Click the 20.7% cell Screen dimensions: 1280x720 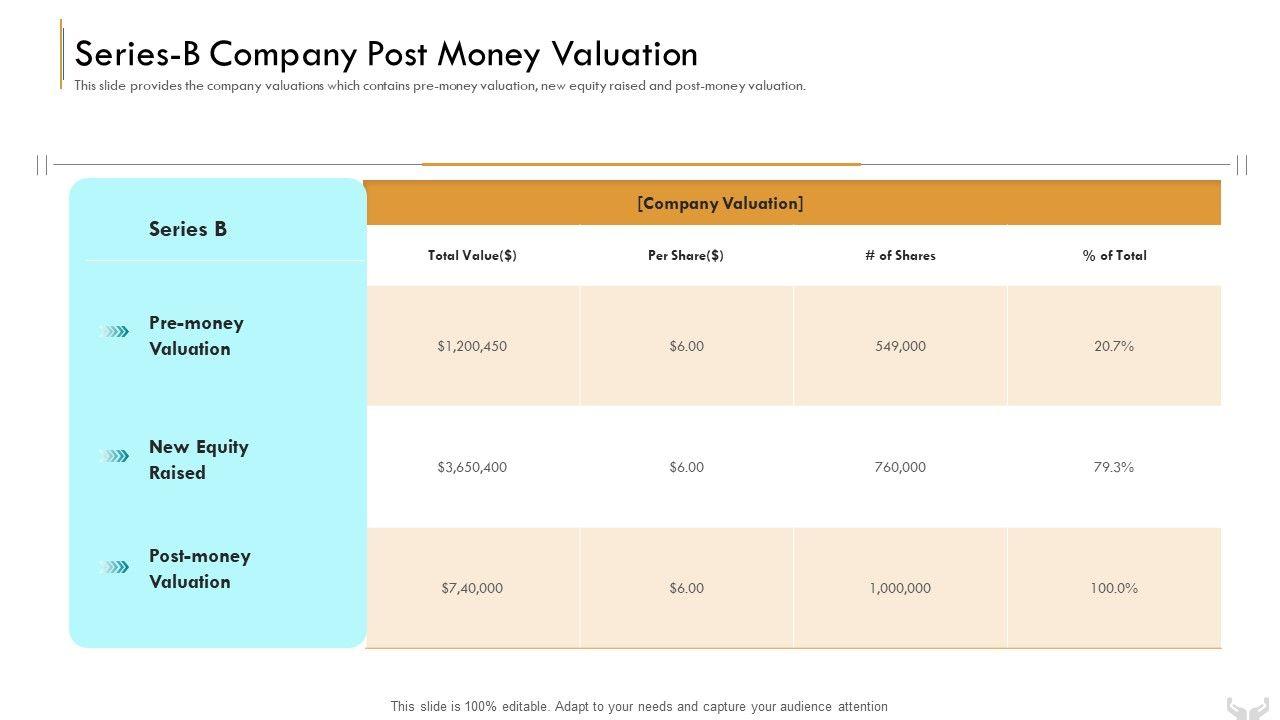pyautogui.click(x=1114, y=346)
